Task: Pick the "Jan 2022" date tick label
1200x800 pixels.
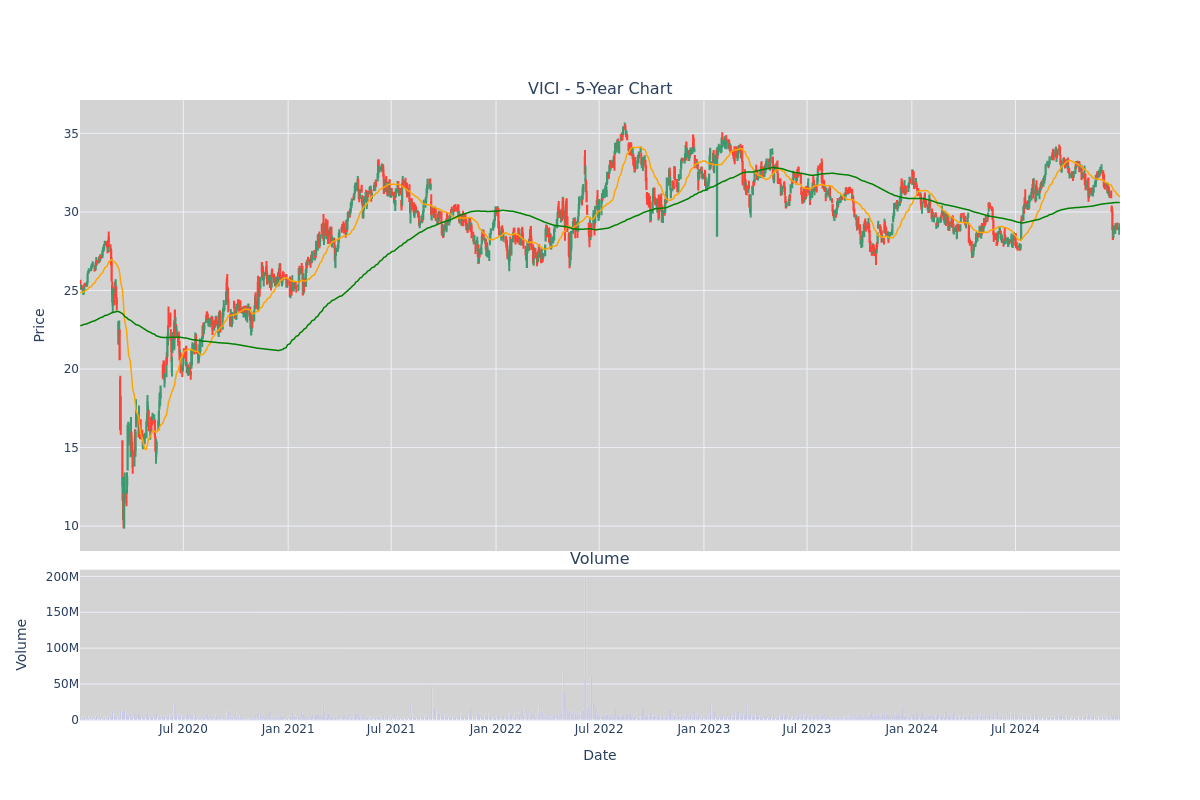Action: coord(496,729)
